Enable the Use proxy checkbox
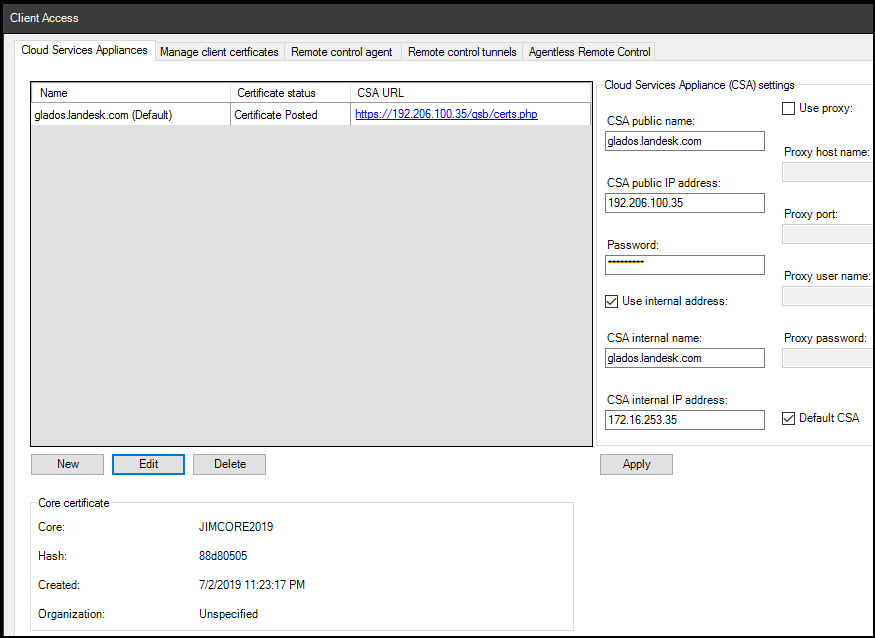This screenshot has width=875, height=638. pos(788,108)
